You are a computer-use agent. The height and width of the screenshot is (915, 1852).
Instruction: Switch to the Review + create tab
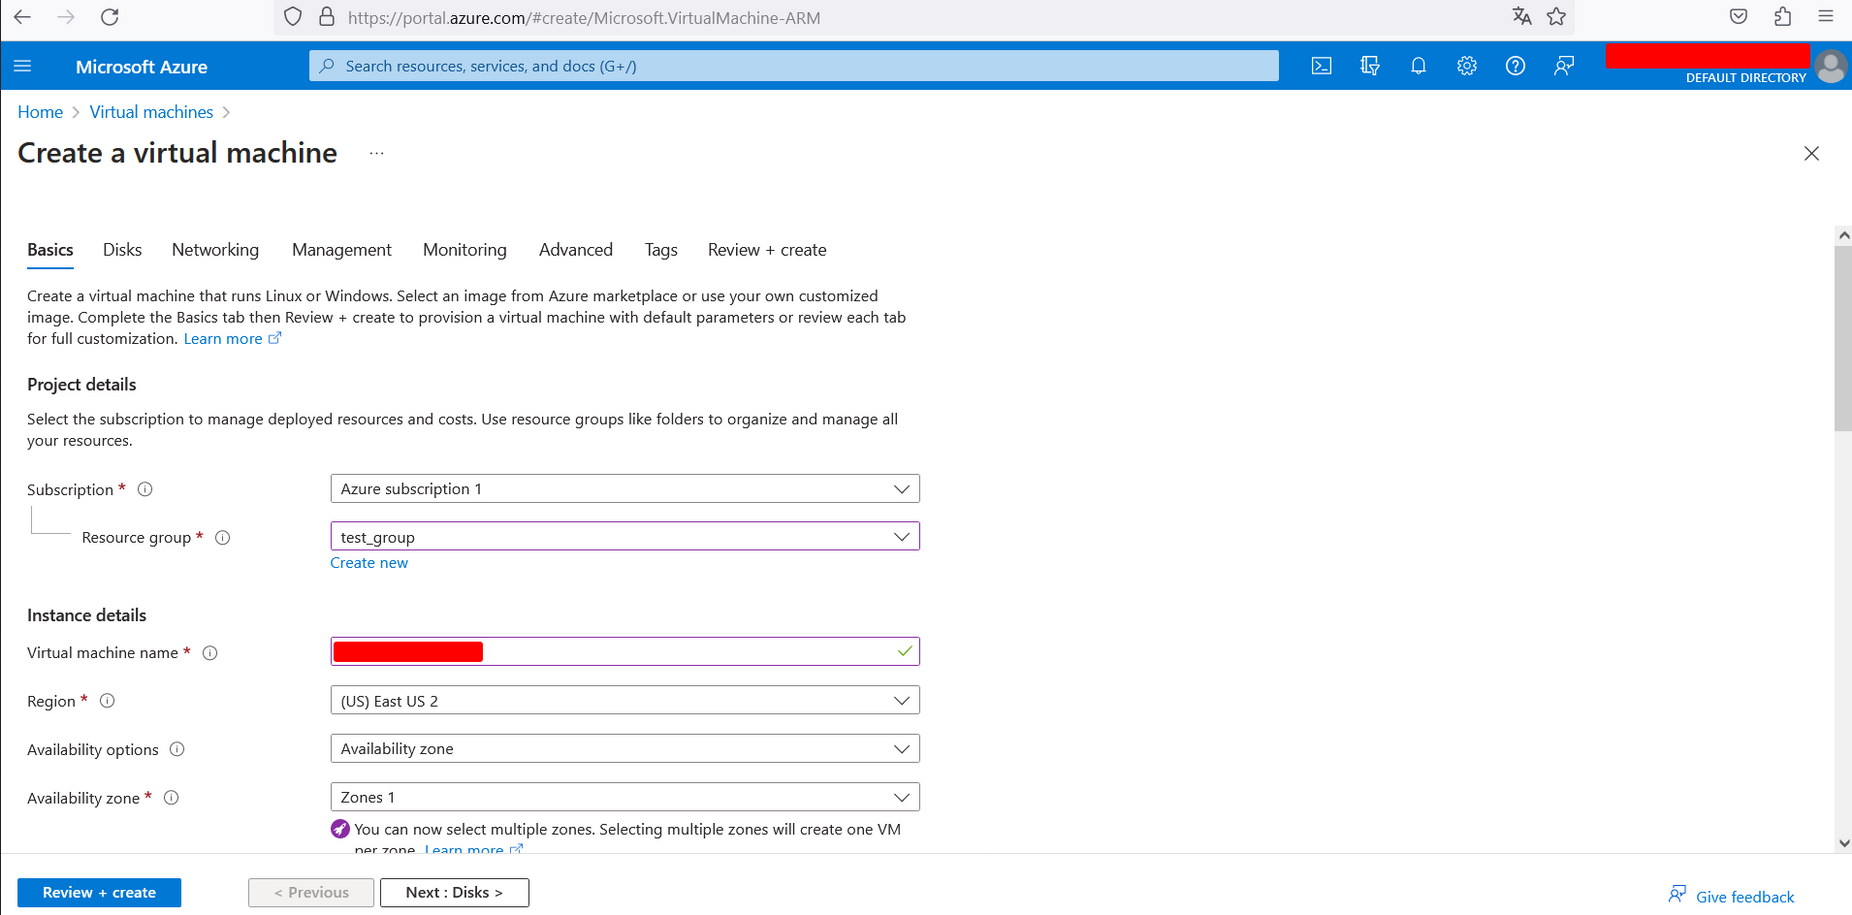767,250
